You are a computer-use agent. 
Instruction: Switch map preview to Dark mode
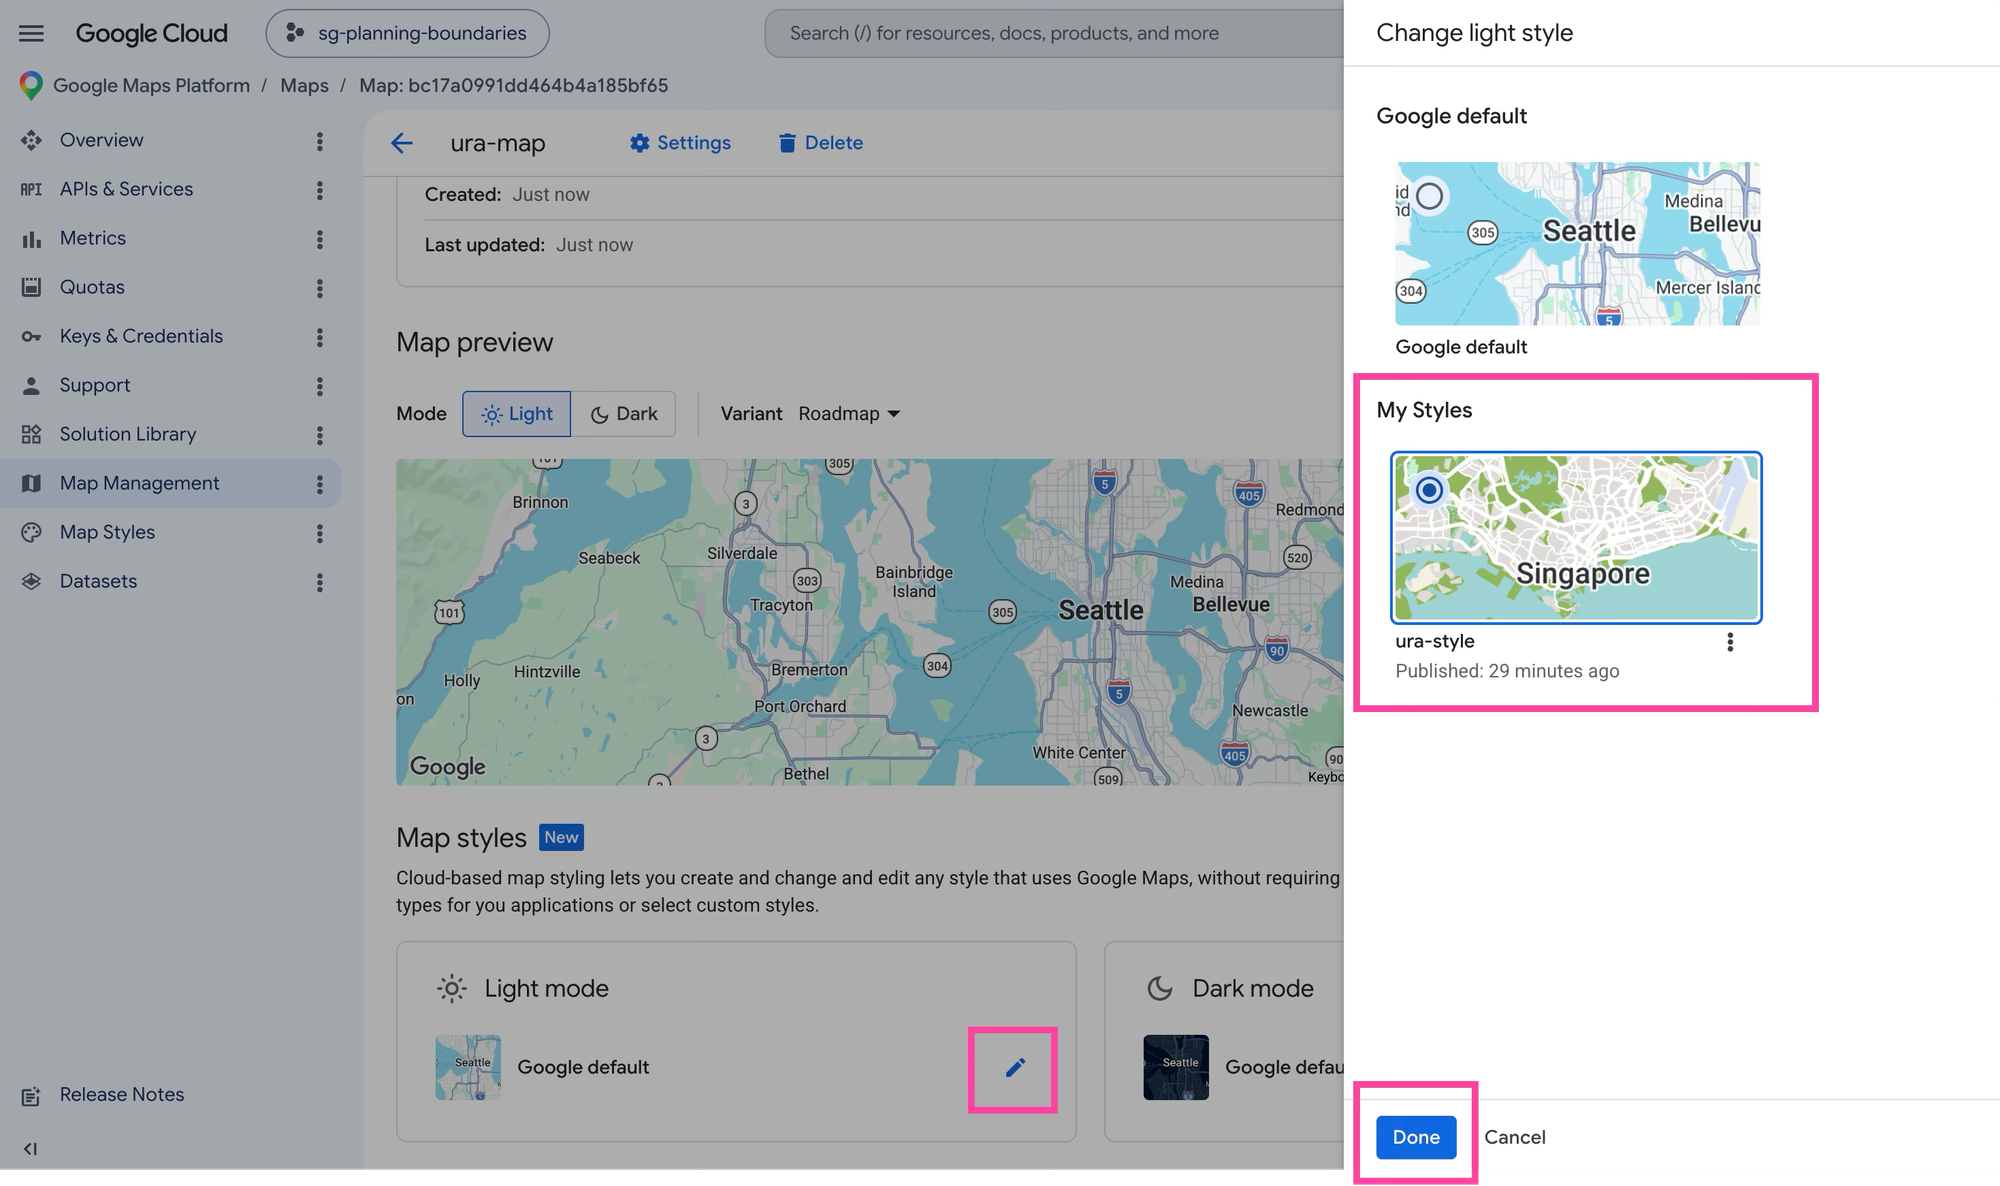click(x=624, y=414)
